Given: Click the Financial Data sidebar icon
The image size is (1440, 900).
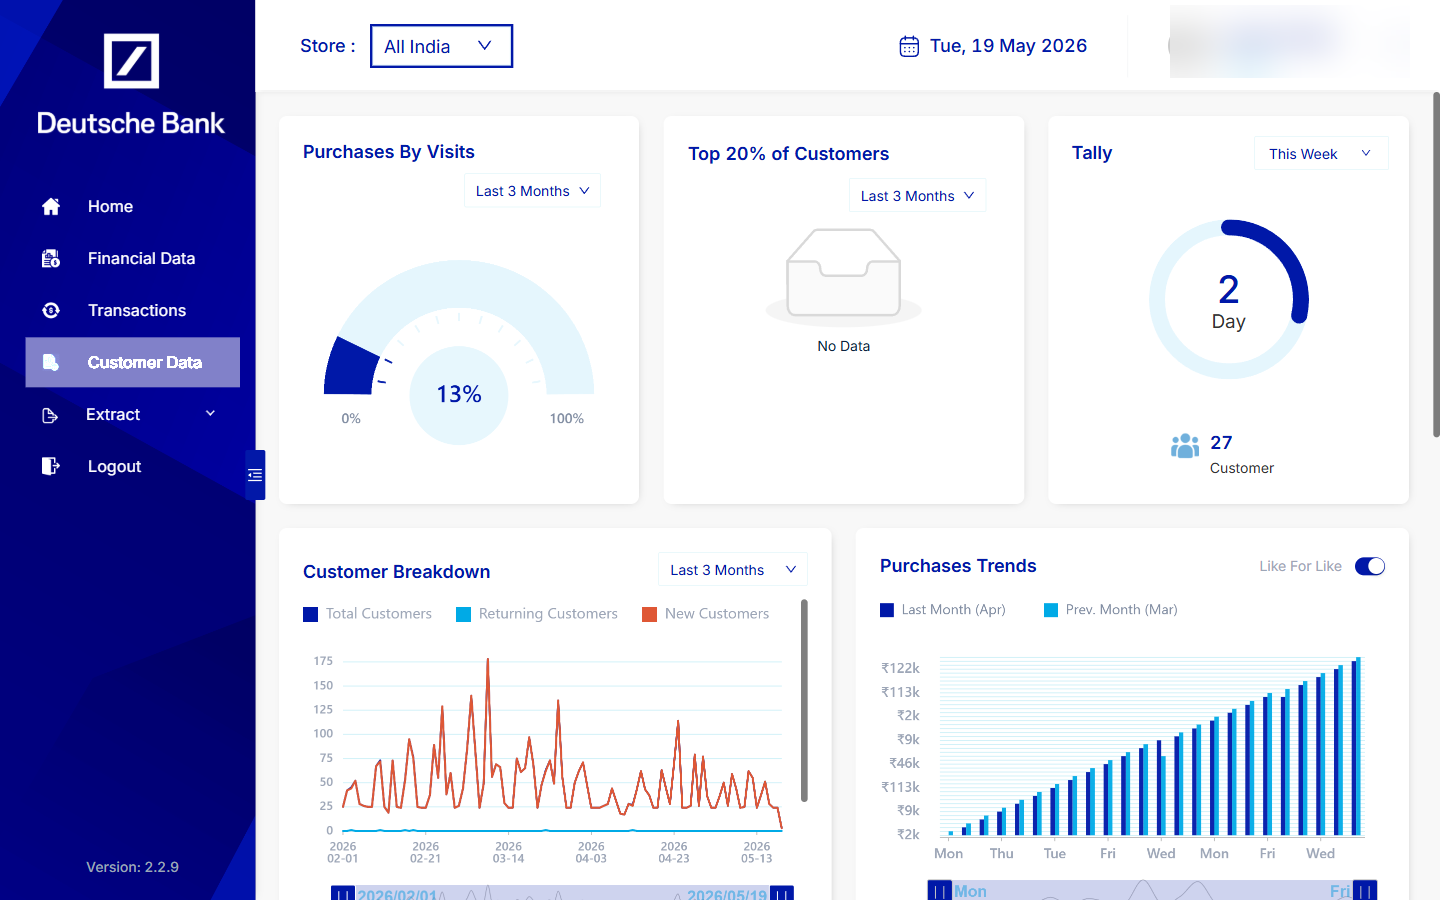Looking at the screenshot, I should coord(51,258).
